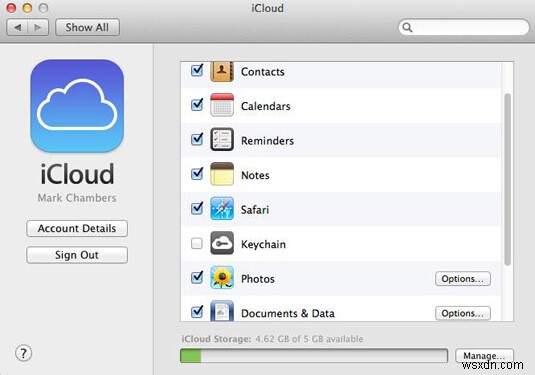Viewport: 535px width, 375px height.
Task: Click the search magnifier icon
Action: click(x=407, y=27)
